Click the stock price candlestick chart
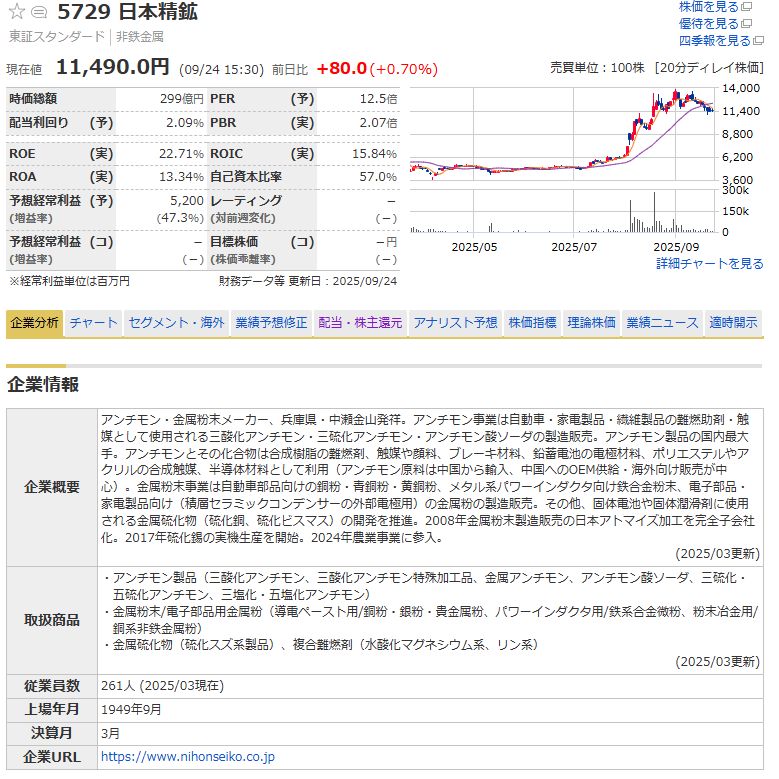The height and width of the screenshot is (779, 779). coord(564,134)
